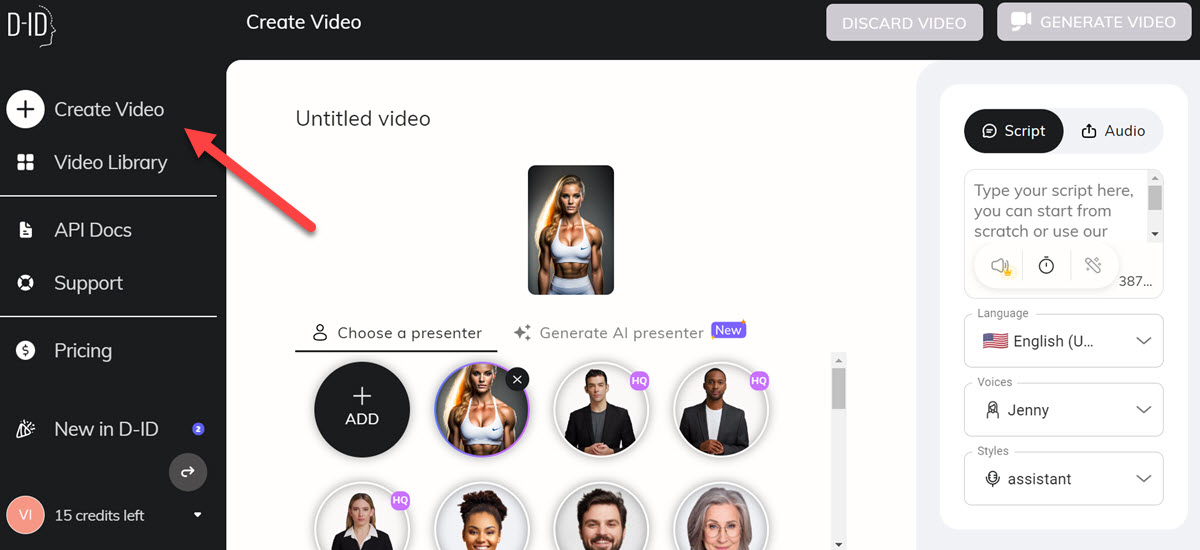Screen dimensions: 1200x550
Task: Click ADD to upload a presenter
Action: pos(362,409)
